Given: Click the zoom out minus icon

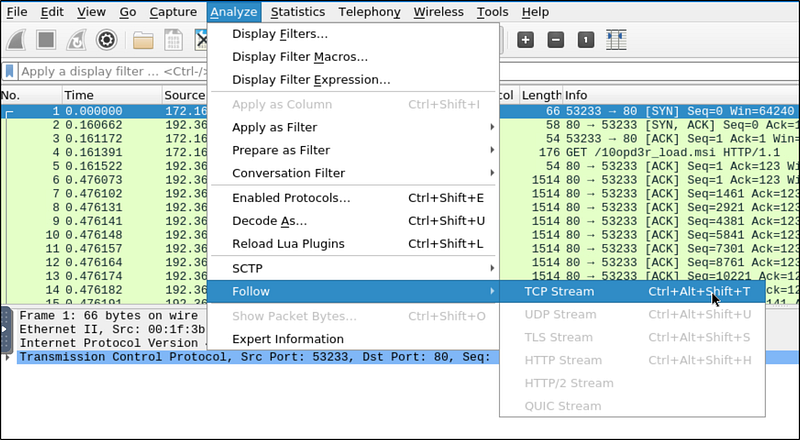Looking at the screenshot, I should (556, 40).
